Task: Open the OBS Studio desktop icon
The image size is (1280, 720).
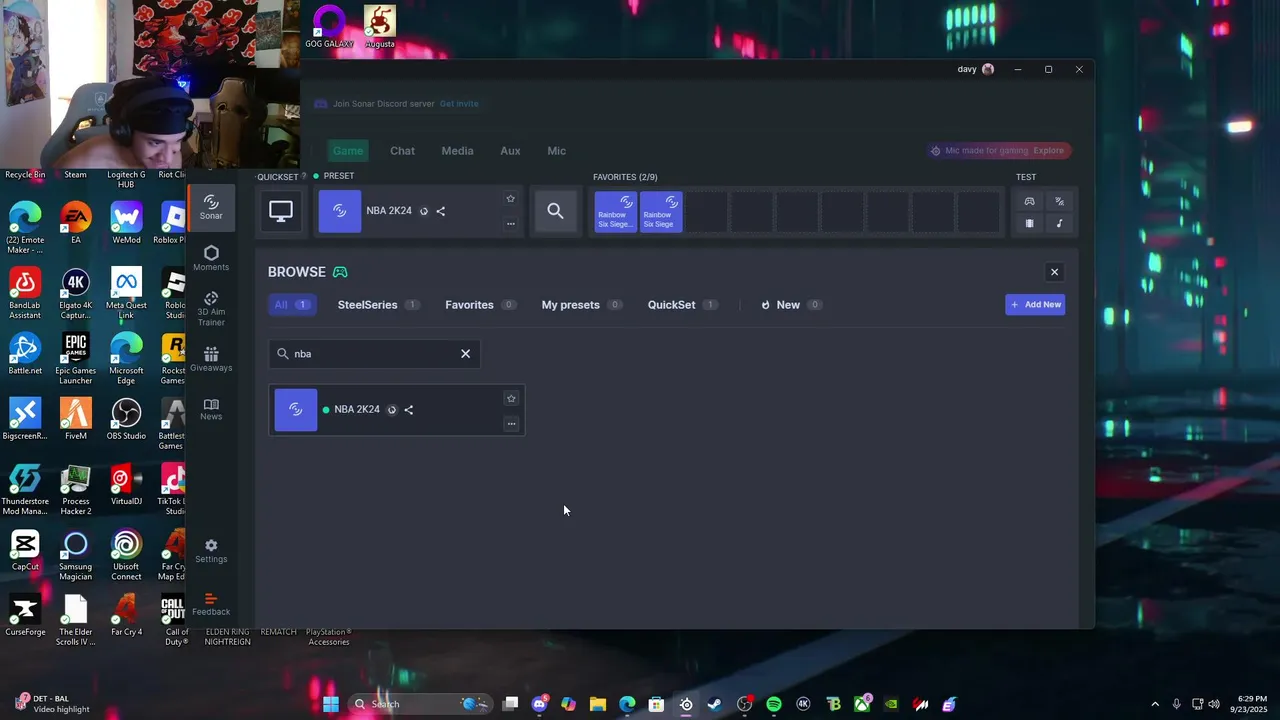Action: click(126, 420)
